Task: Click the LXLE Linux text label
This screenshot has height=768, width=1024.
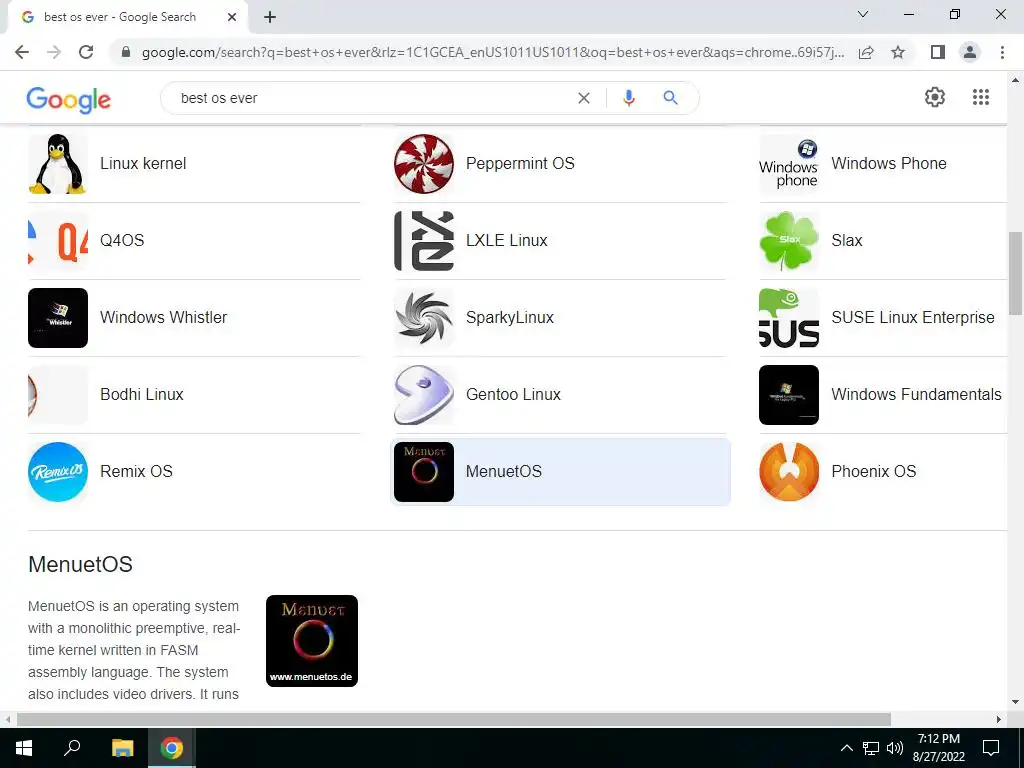Action: pos(507,241)
